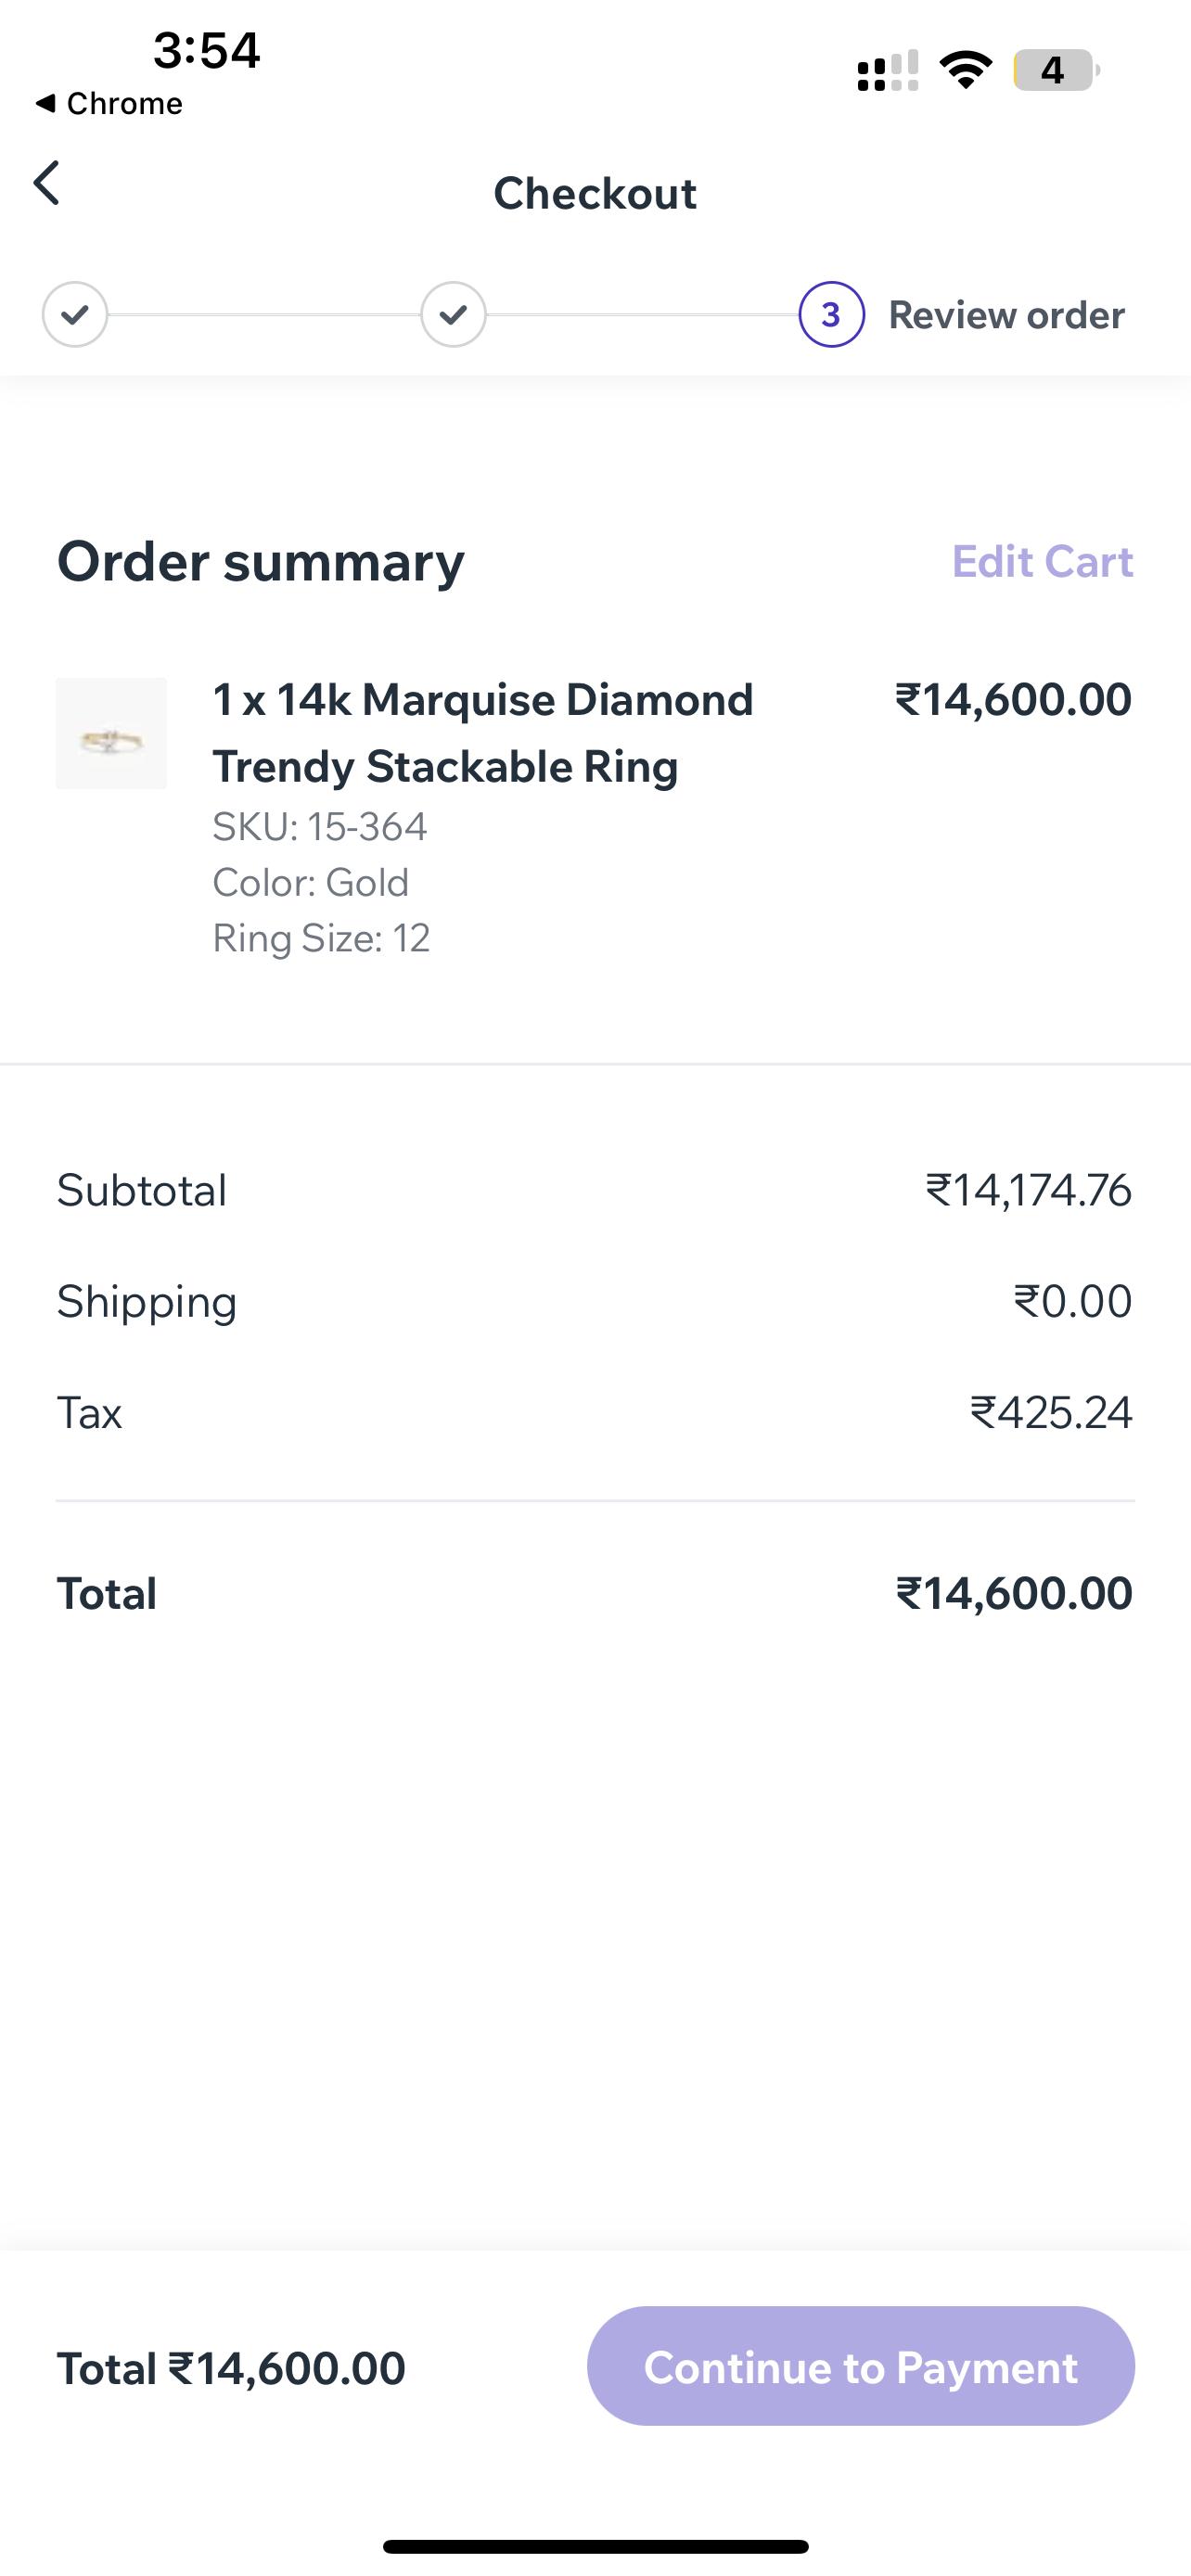The height and width of the screenshot is (2576, 1191).
Task: Open the ring product thumbnail image
Action: (111, 733)
